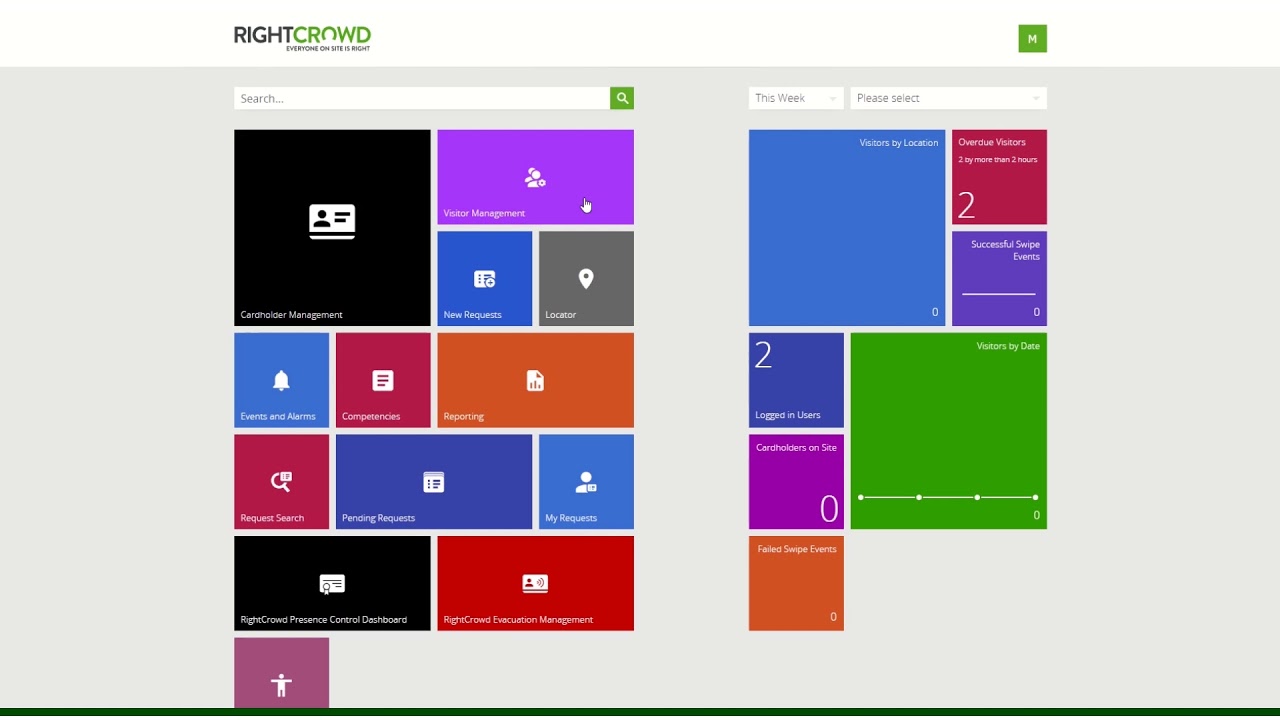The height and width of the screenshot is (720, 1280).
Task: Click the Pending Requests label
Action: 378,518
